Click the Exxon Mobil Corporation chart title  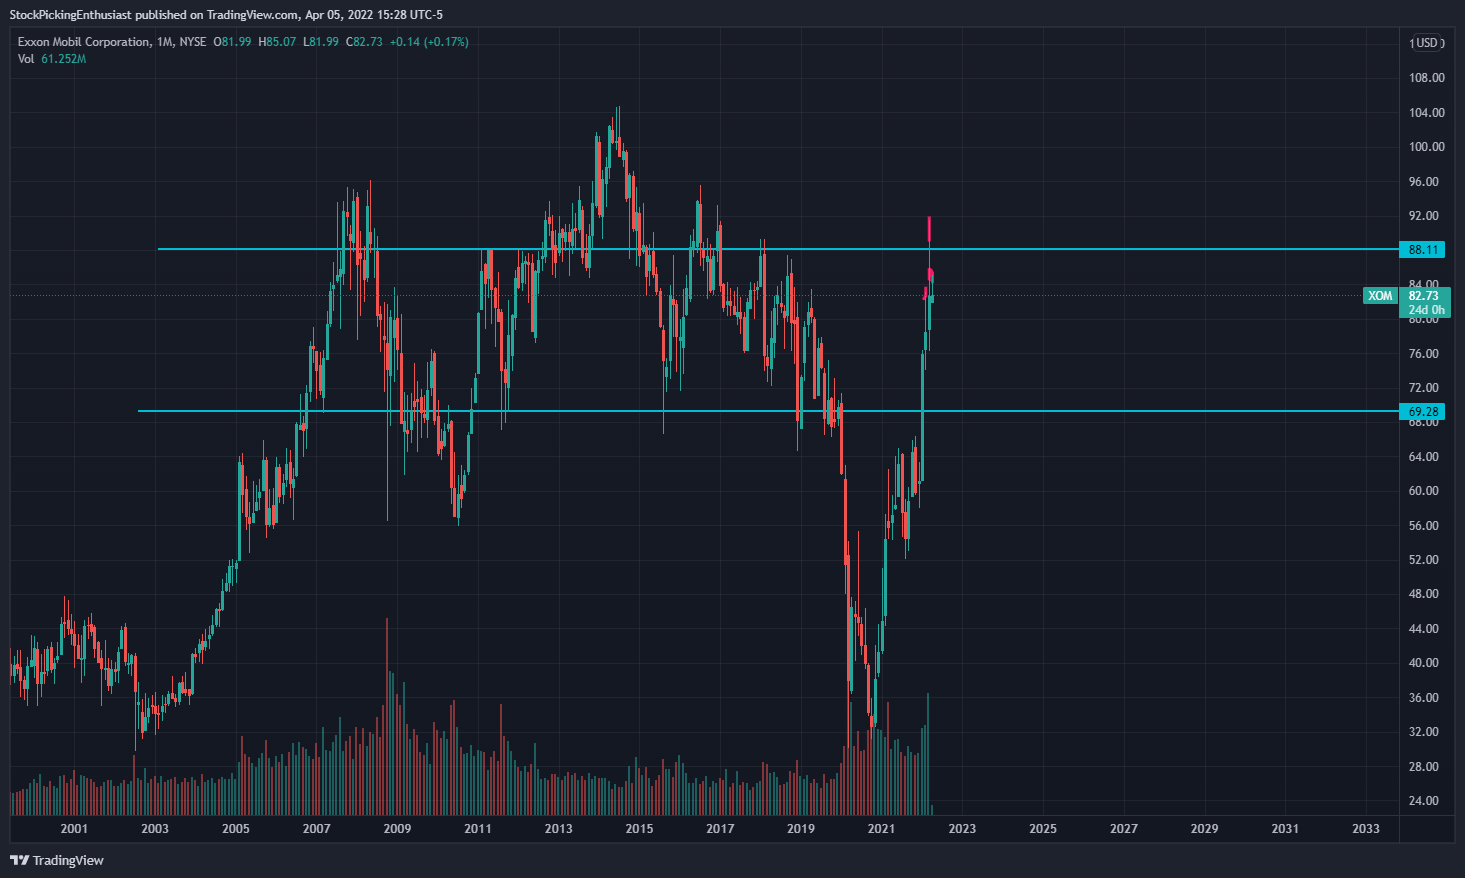coord(84,42)
